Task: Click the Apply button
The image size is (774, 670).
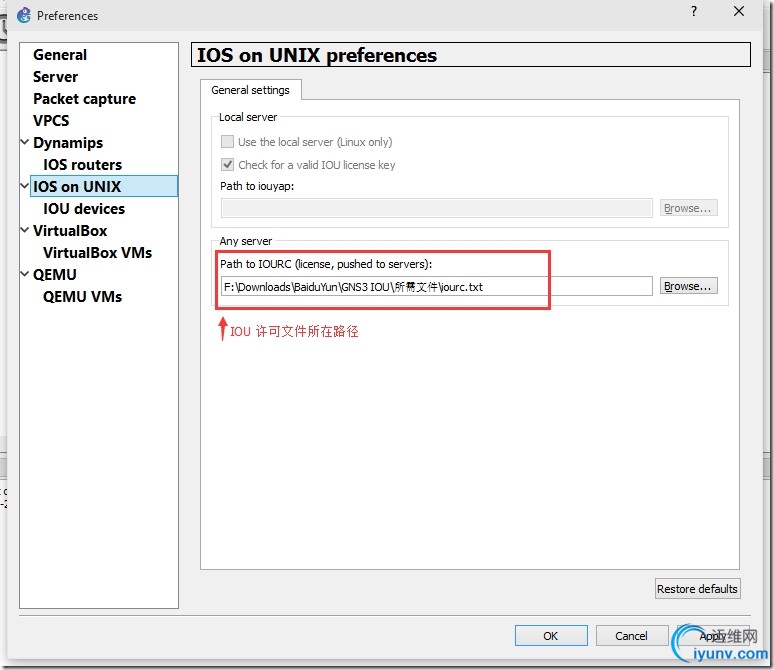Action: [712, 636]
